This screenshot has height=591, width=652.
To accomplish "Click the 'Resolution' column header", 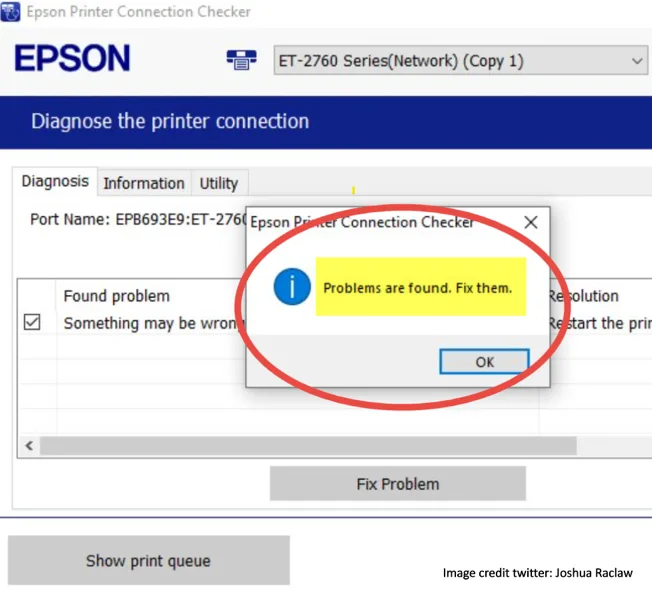I will click(584, 296).
